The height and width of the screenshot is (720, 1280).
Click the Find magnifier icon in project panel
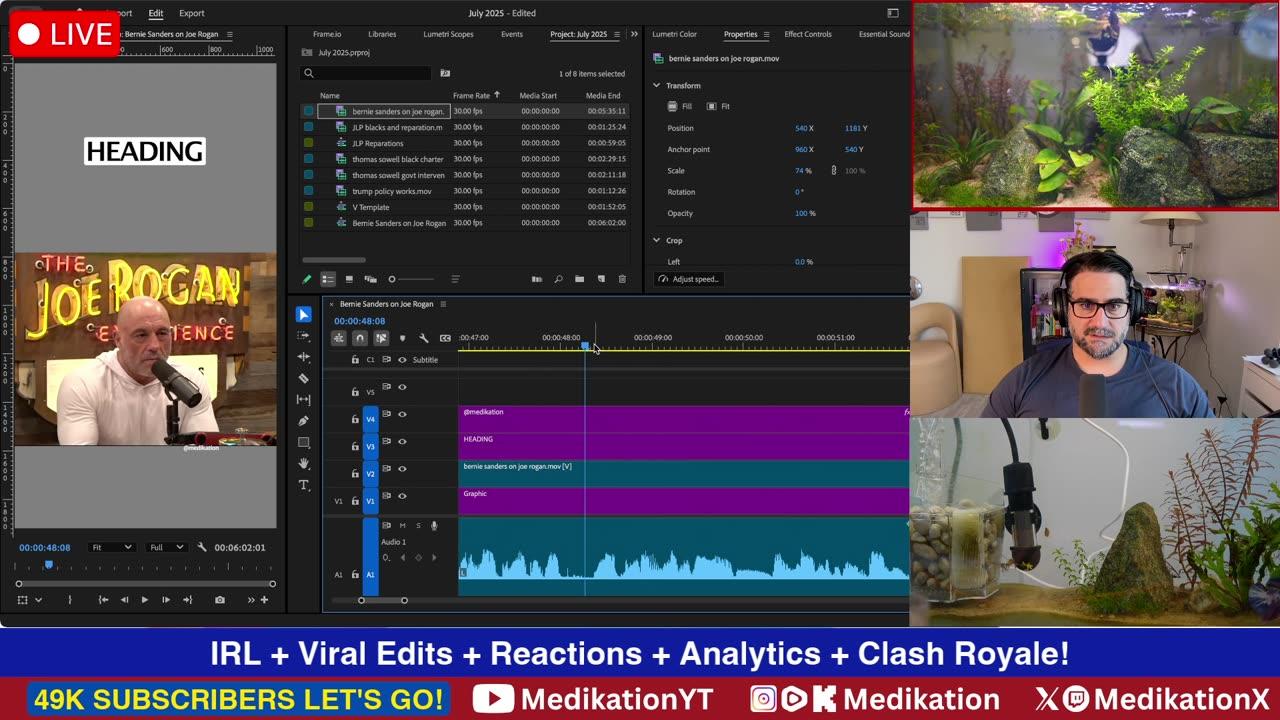(558, 279)
